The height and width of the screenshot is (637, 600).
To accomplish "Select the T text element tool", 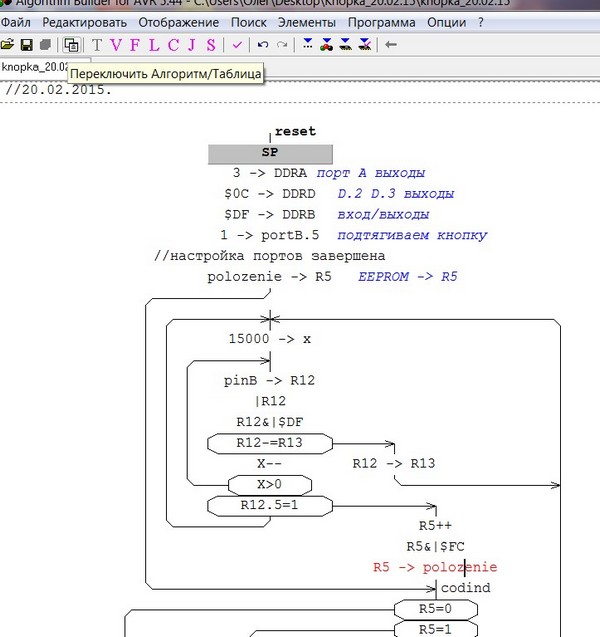I will tap(97, 44).
